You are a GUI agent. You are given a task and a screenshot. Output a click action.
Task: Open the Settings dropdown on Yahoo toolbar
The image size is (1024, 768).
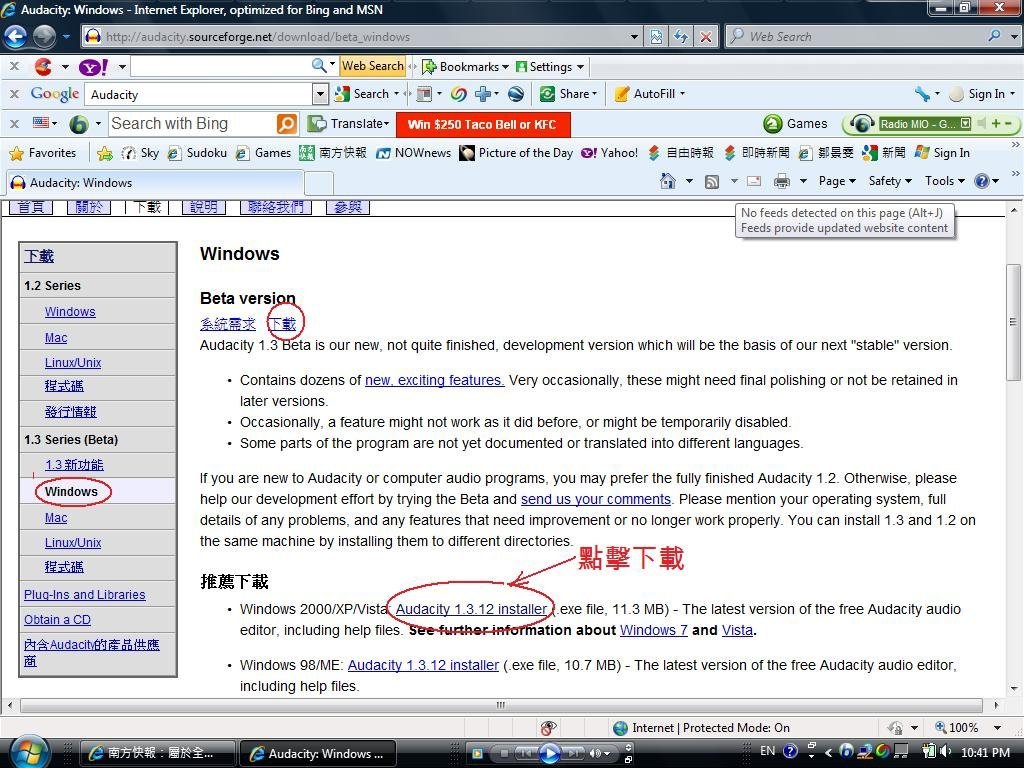point(549,67)
